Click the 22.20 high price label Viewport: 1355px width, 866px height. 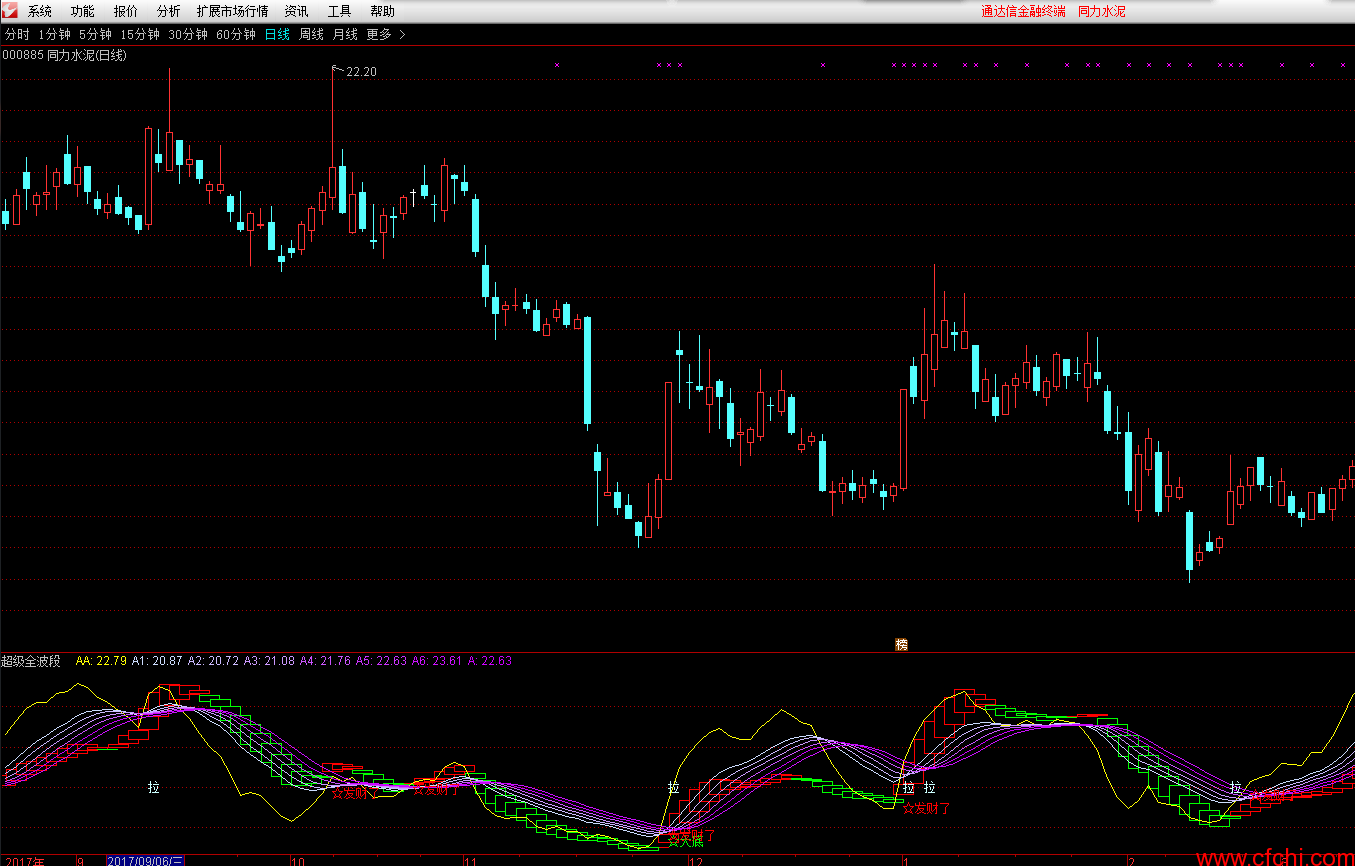point(361,72)
